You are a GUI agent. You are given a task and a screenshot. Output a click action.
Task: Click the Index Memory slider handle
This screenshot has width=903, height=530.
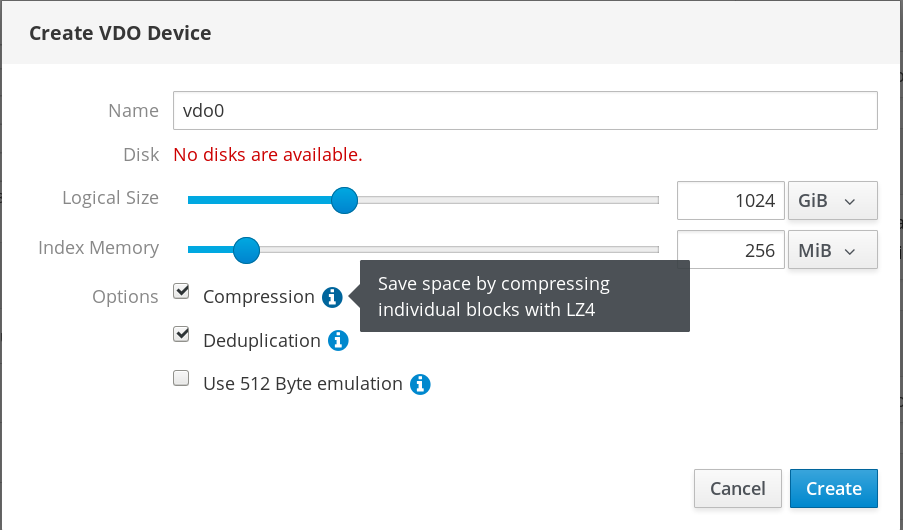pyautogui.click(x=246, y=250)
